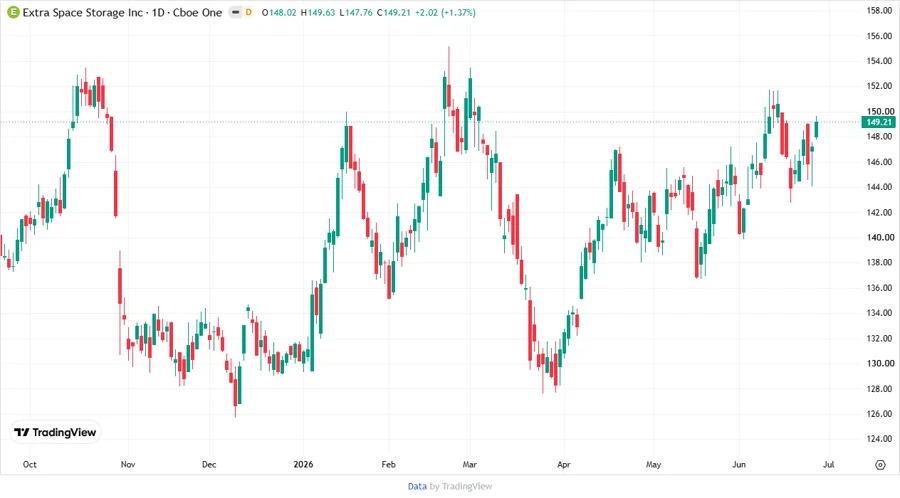Click the open value O148.02
Image resolution: width=900 pixels, height=498 pixels.
click(x=279, y=12)
